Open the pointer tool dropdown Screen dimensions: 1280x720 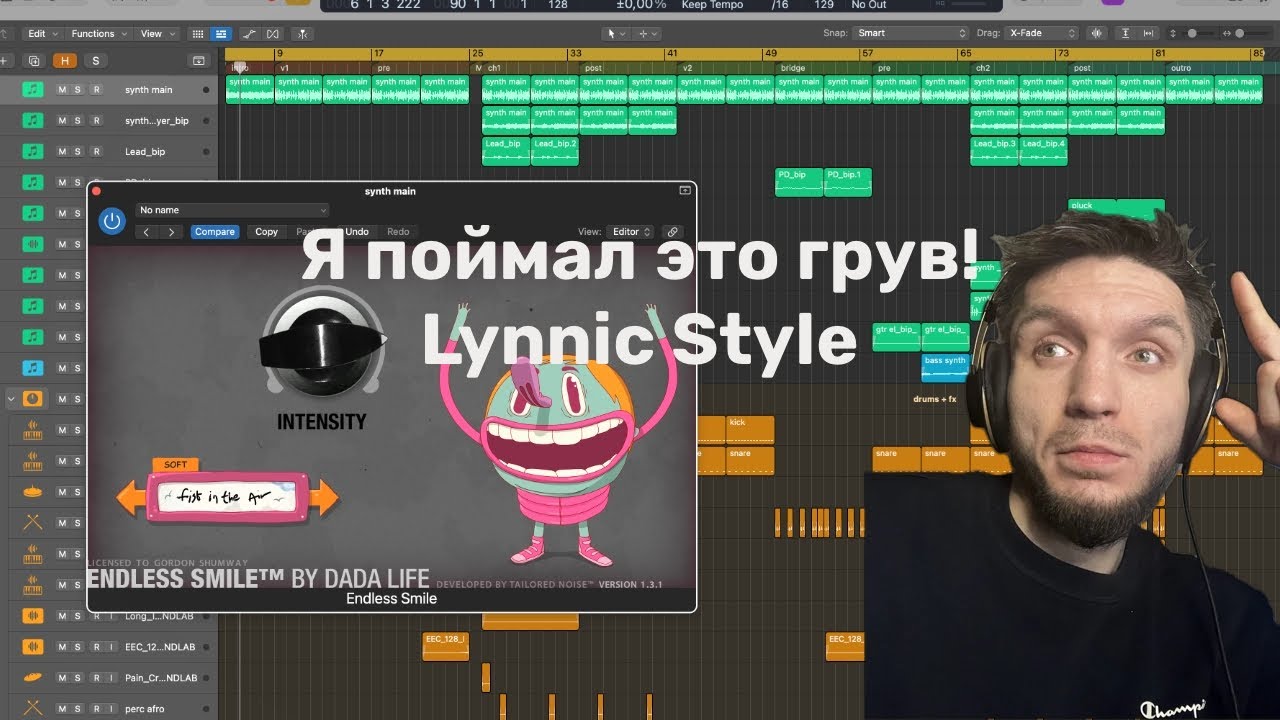(617, 33)
